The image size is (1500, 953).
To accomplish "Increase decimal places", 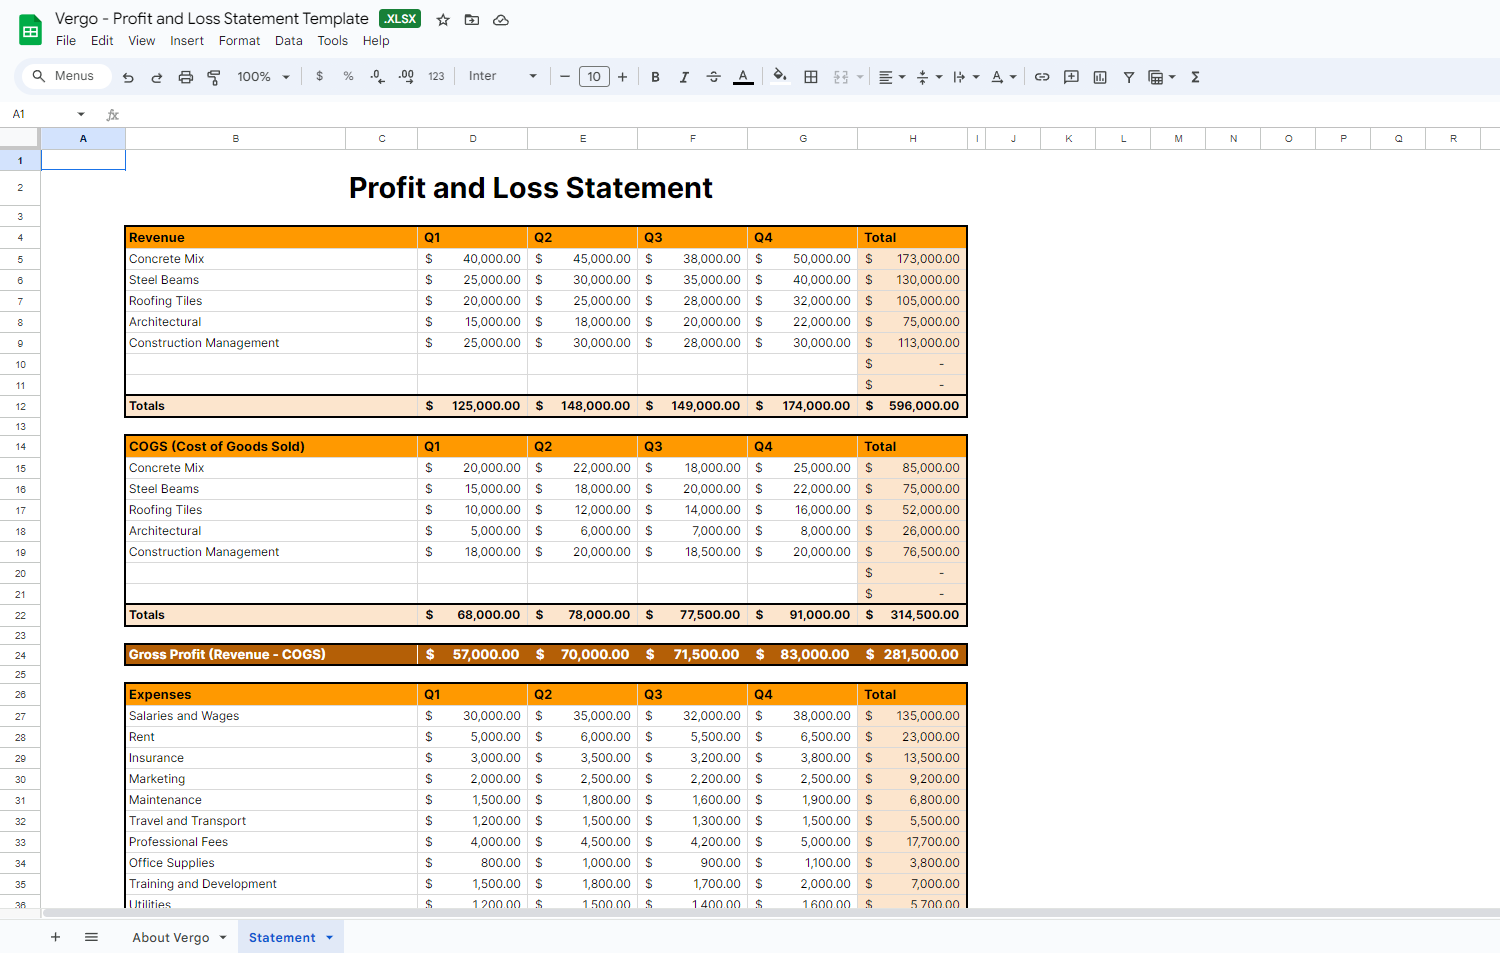I will click(406, 76).
